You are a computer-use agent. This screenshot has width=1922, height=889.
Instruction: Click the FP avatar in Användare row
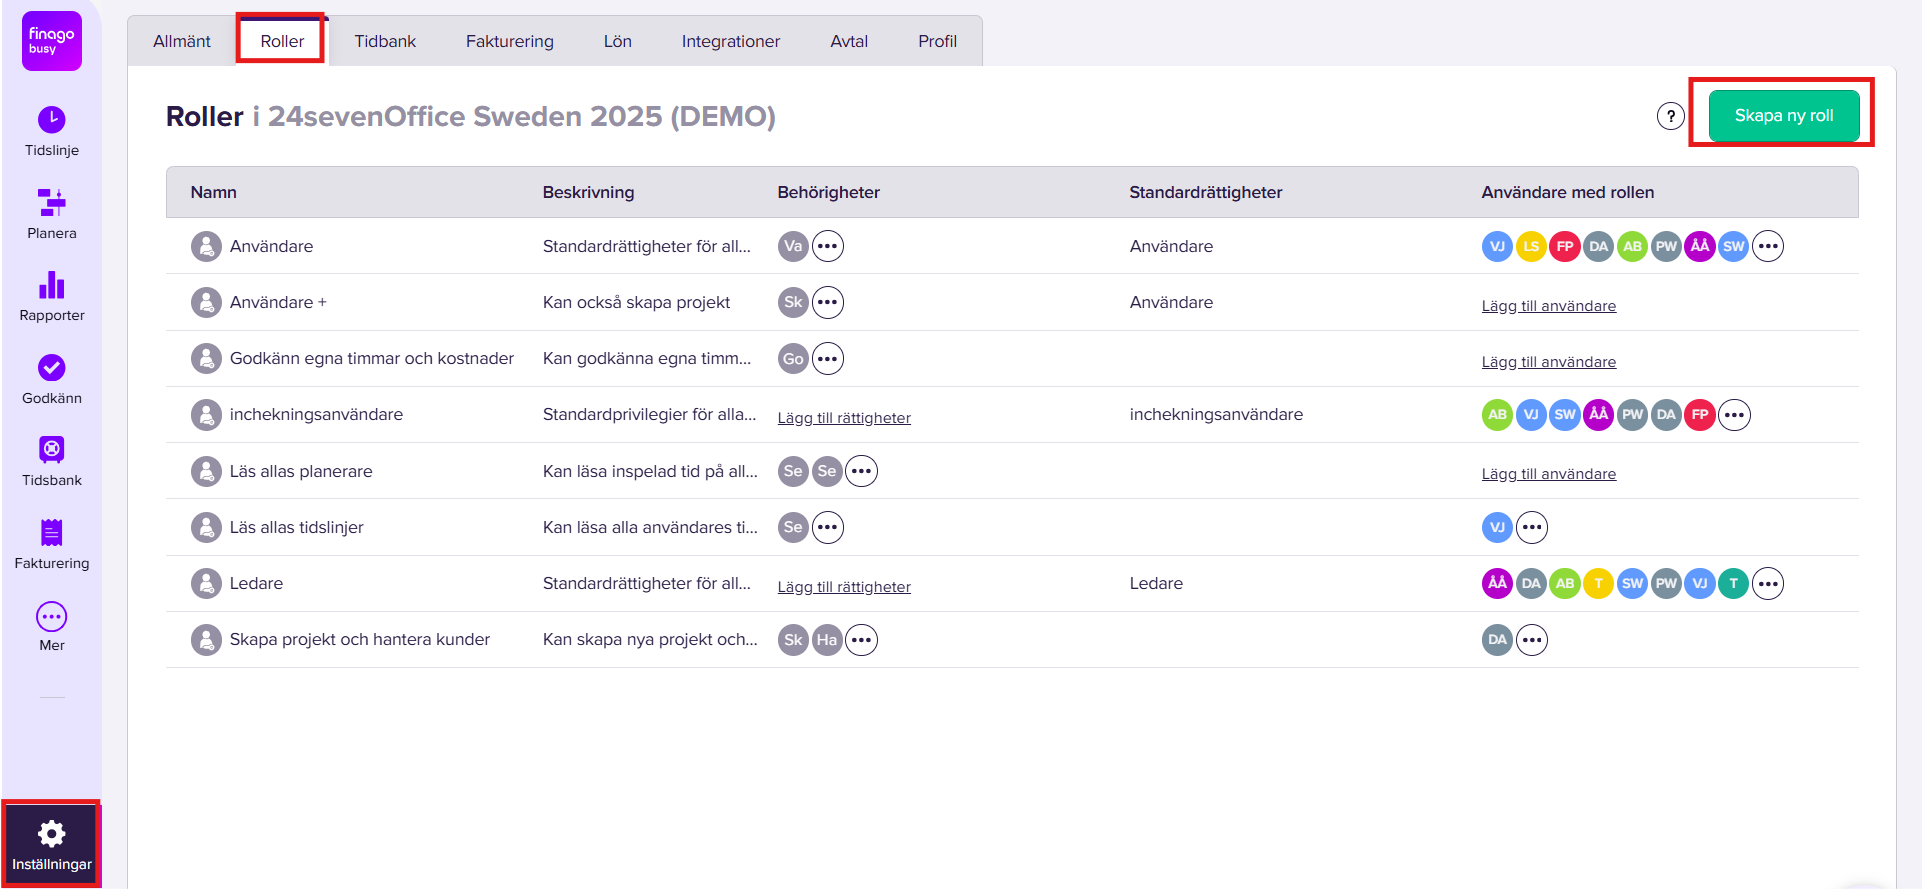(1565, 246)
